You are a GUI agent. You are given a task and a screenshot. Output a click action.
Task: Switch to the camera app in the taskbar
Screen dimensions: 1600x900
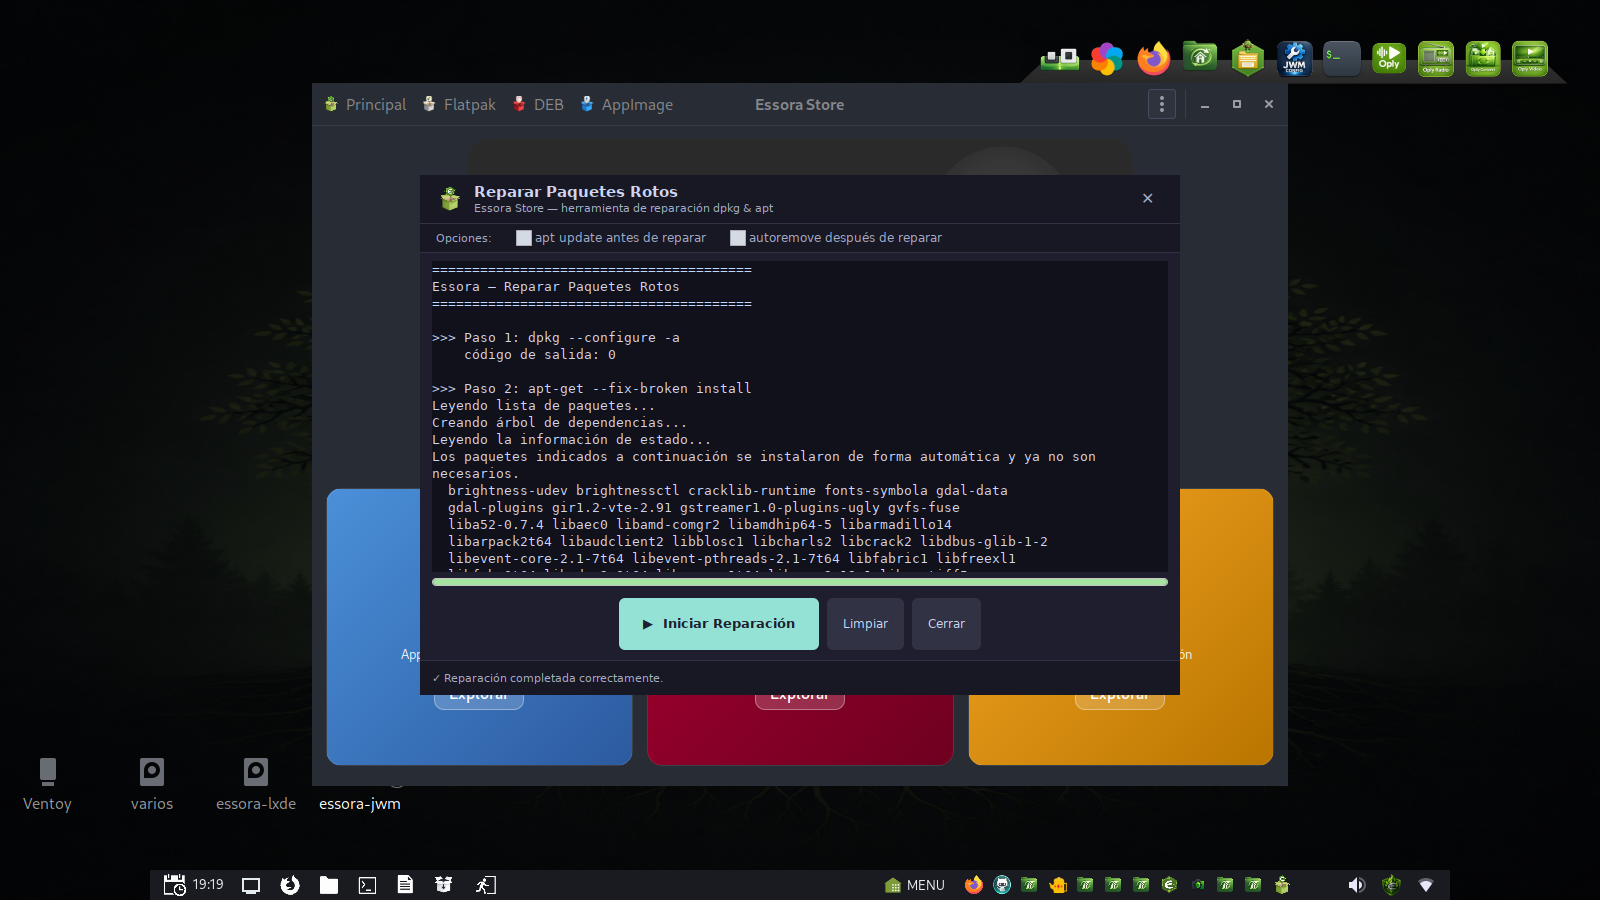1198,885
